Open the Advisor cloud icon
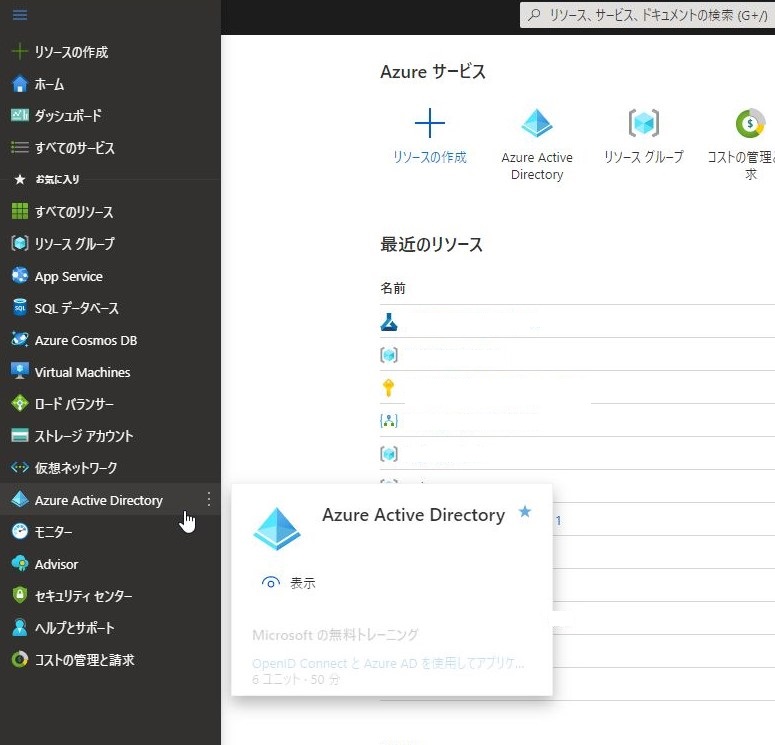The width and height of the screenshot is (775, 745). click(x=20, y=563)
